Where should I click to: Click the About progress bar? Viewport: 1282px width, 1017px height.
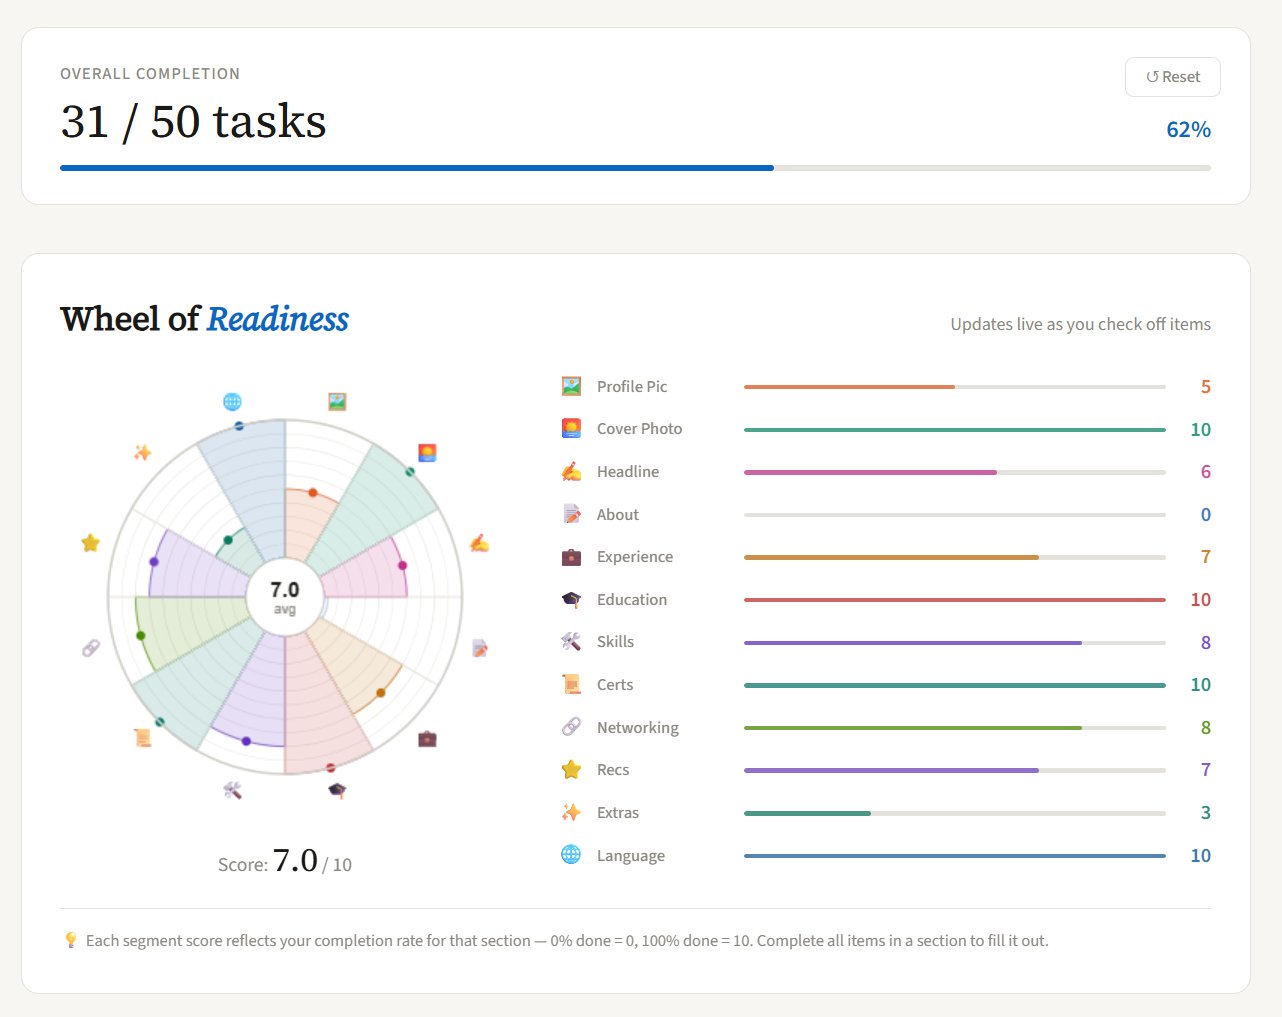[955, 515]
